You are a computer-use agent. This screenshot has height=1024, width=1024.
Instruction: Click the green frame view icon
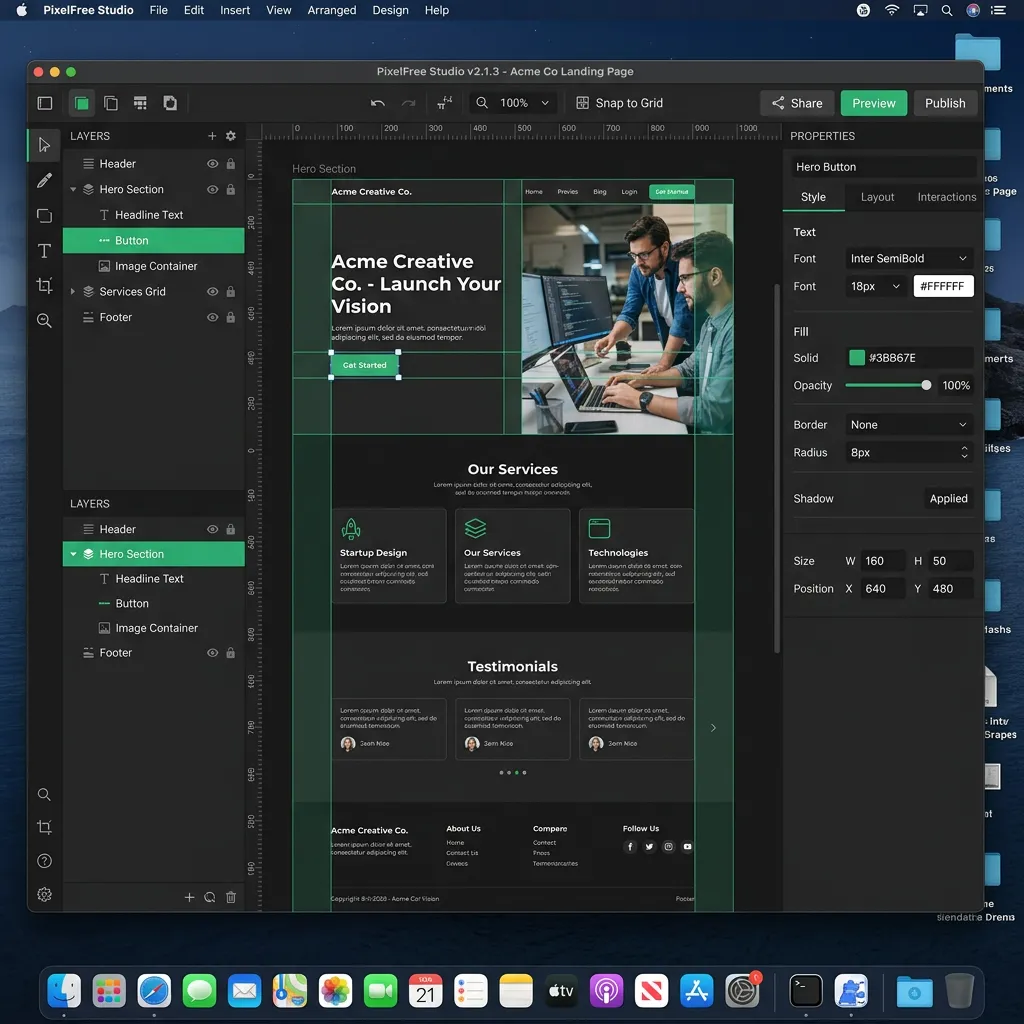(x=81, y=103)
